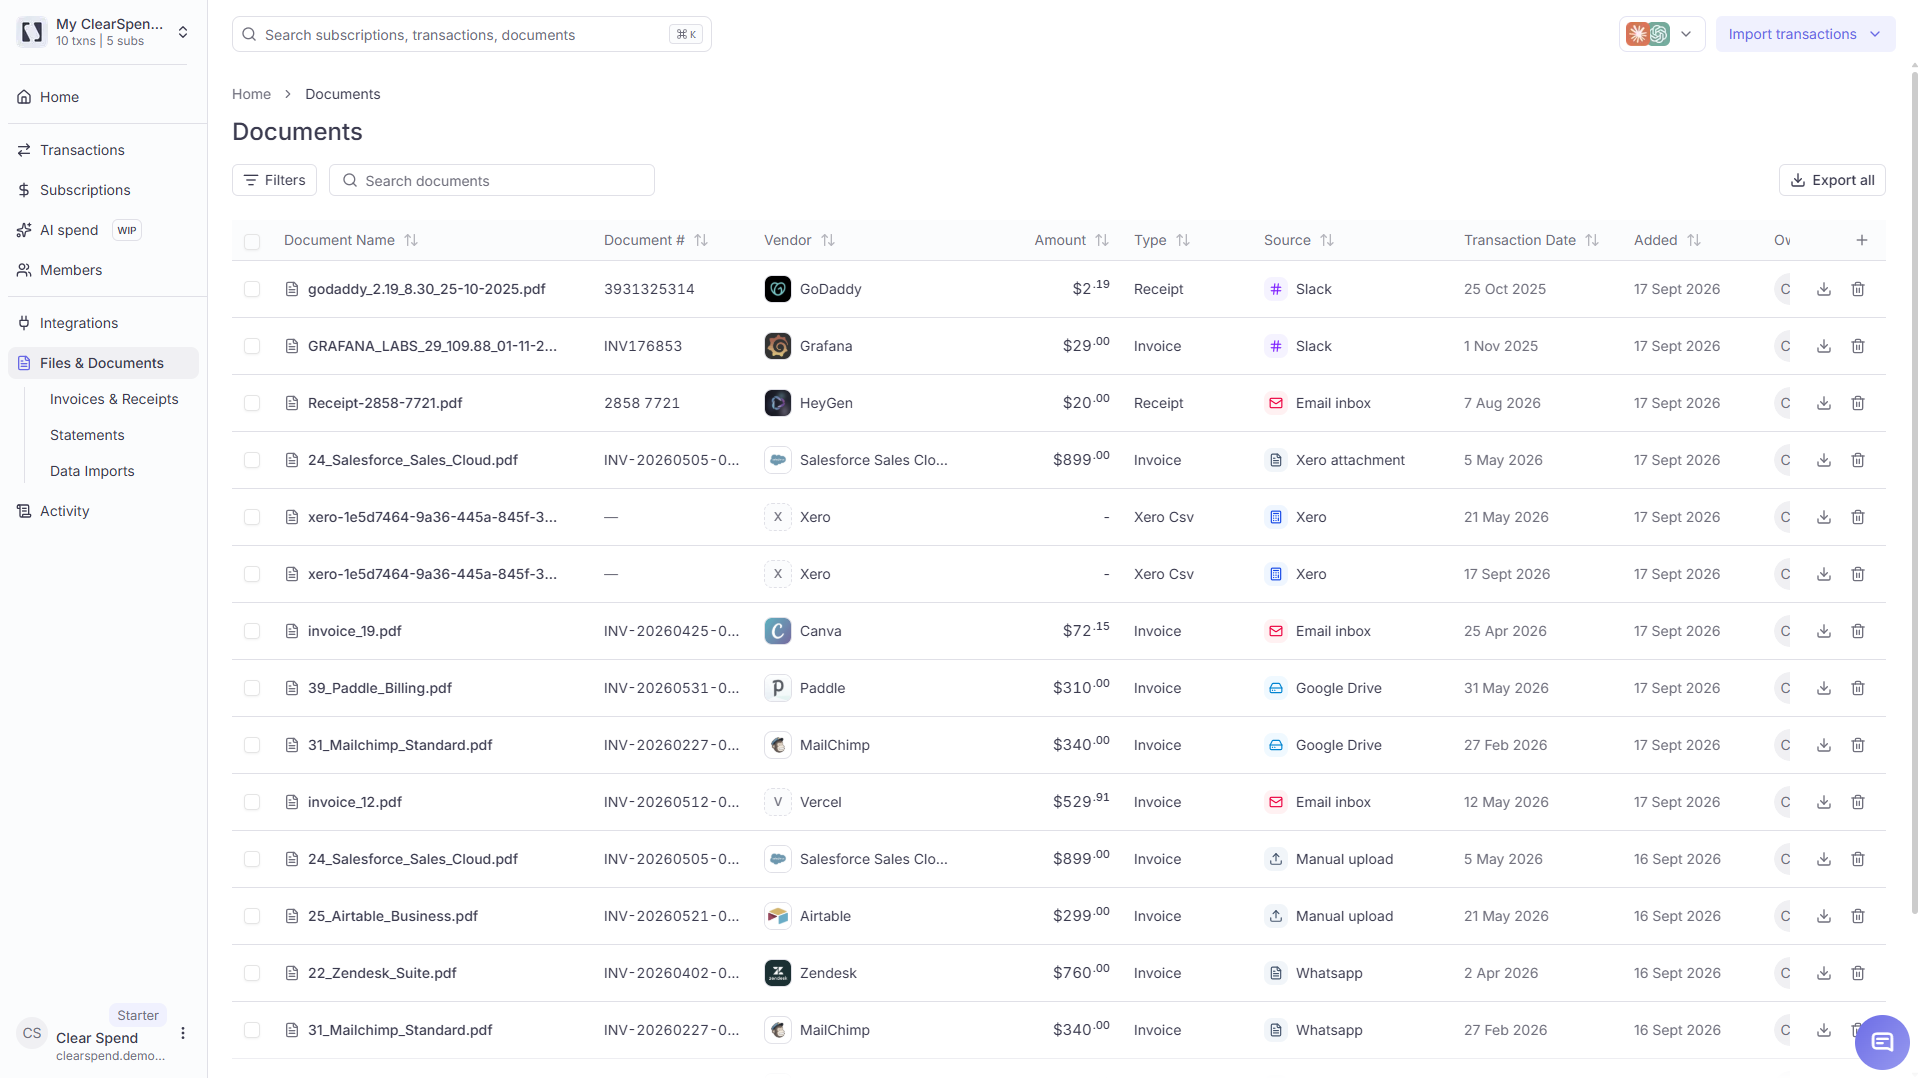Add a column with the plus icon

coord(1862,240)
